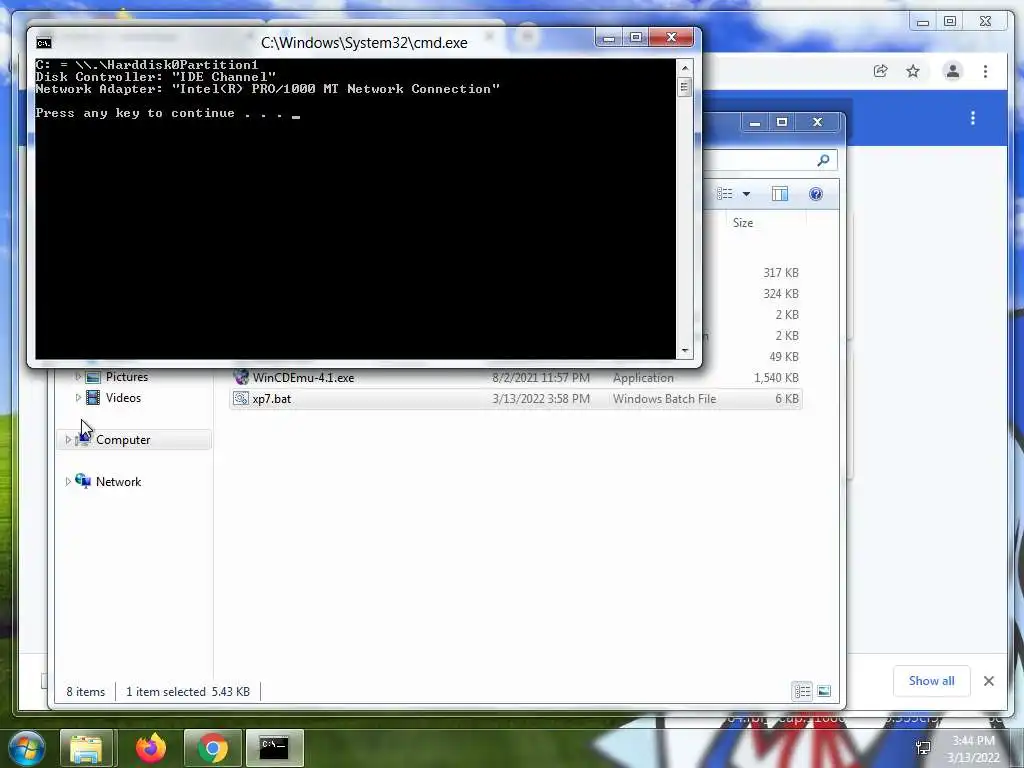
Task: Sort files by the Size column
Action: 743,223
